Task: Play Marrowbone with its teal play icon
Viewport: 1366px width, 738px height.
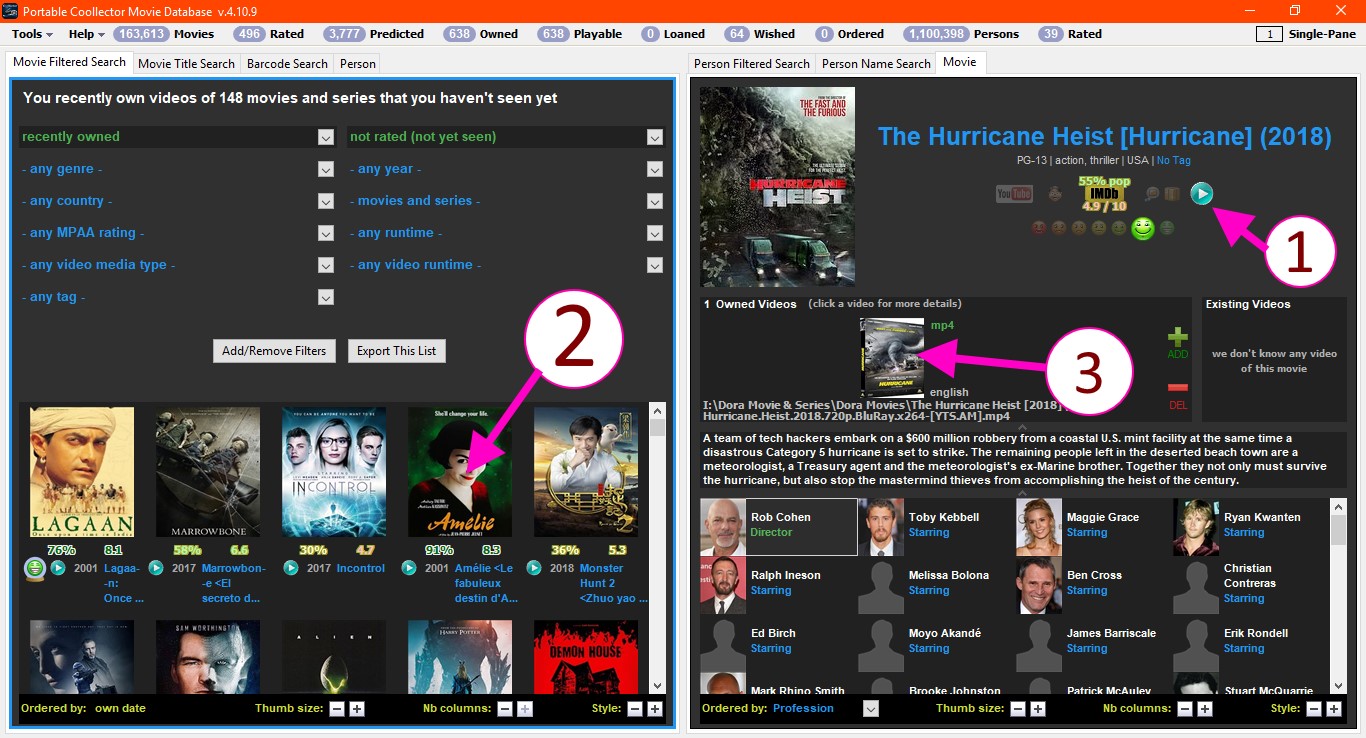Action: [156, 568]
